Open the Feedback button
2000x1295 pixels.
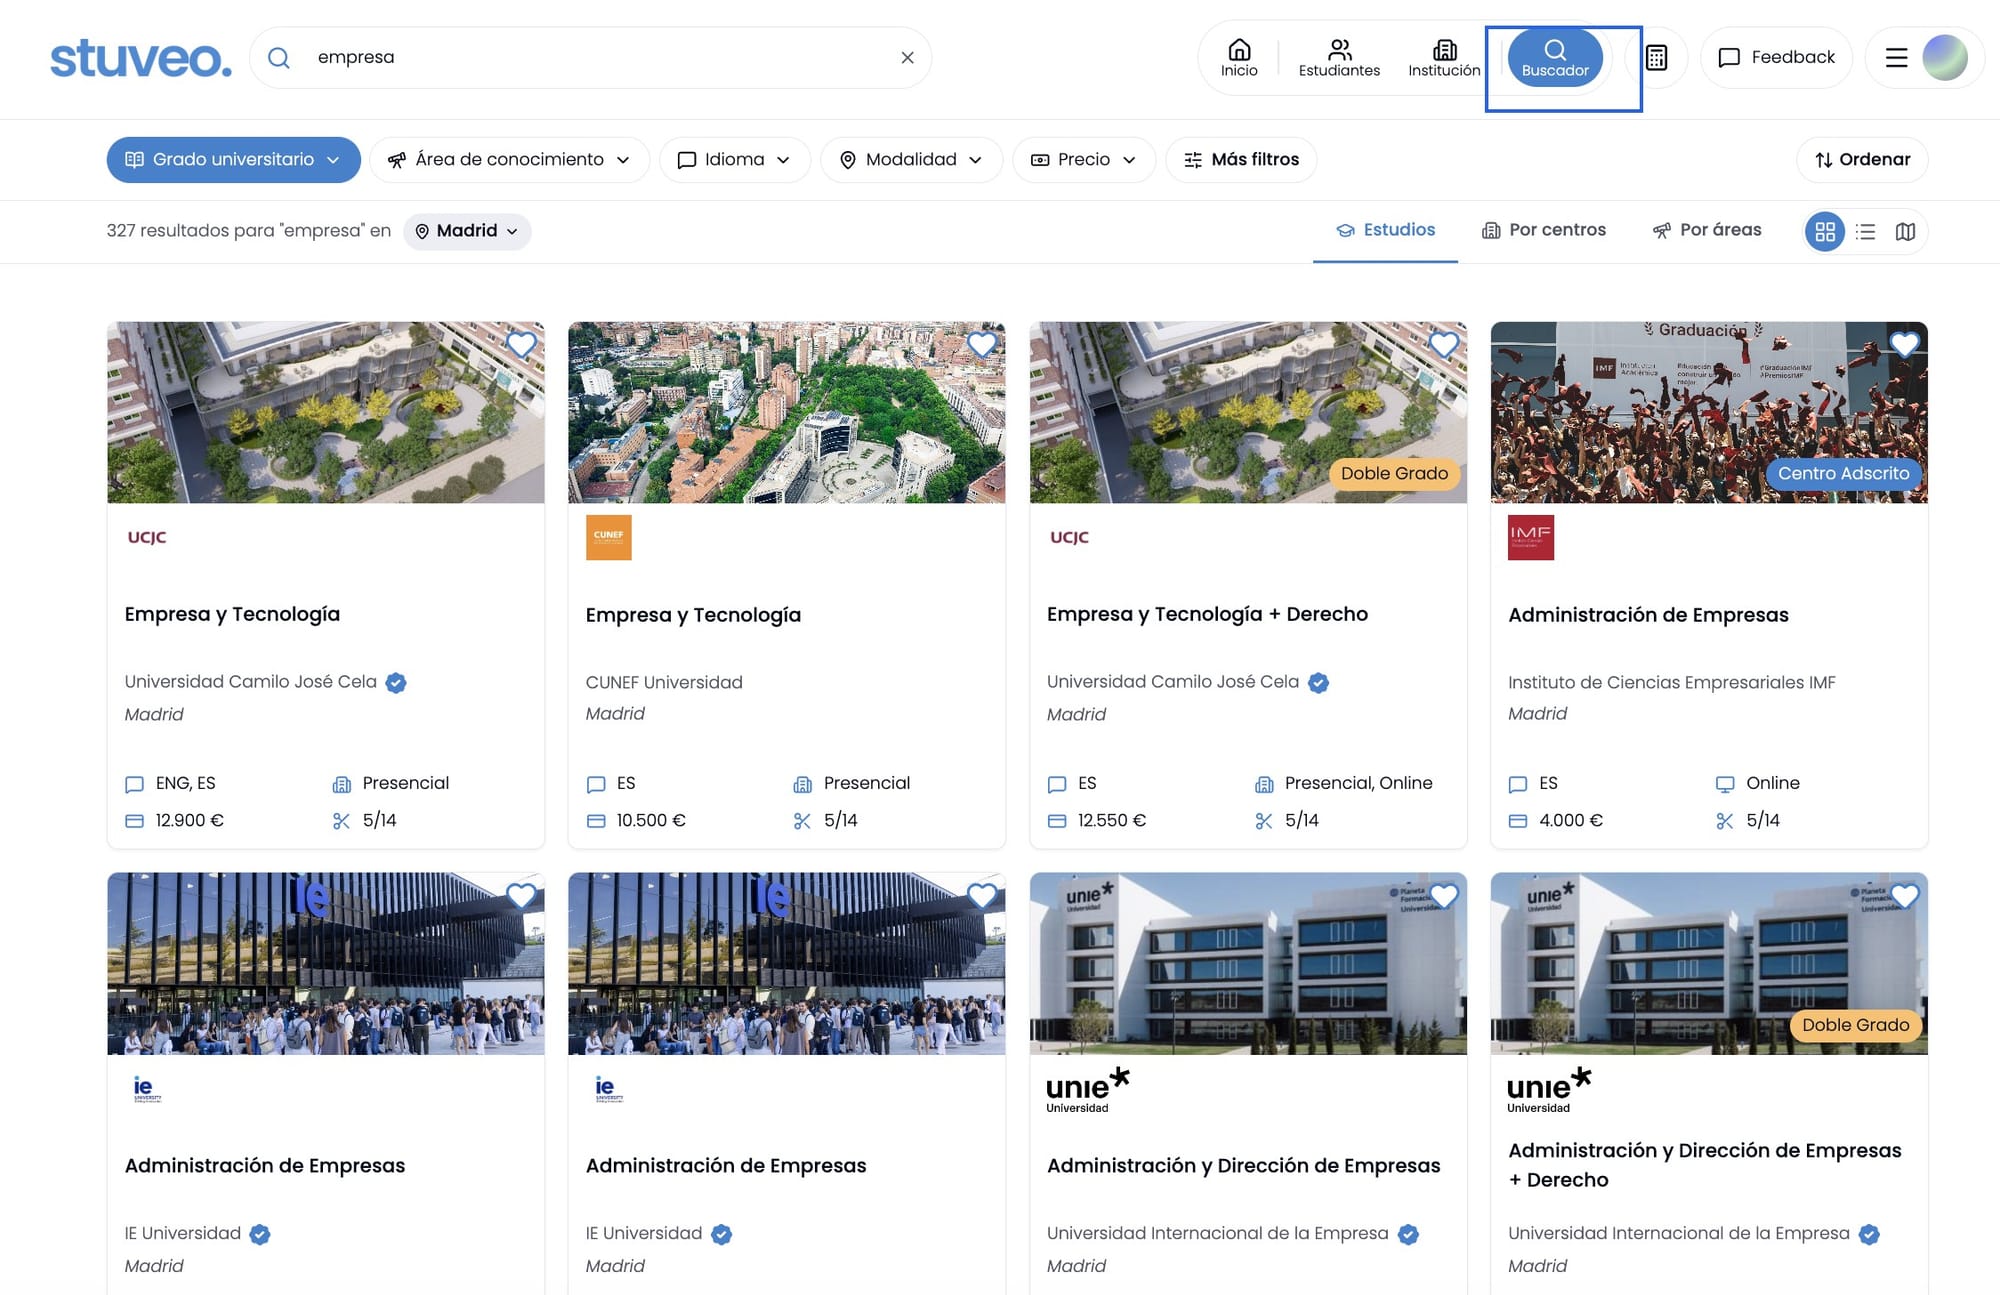point(1776,58)
